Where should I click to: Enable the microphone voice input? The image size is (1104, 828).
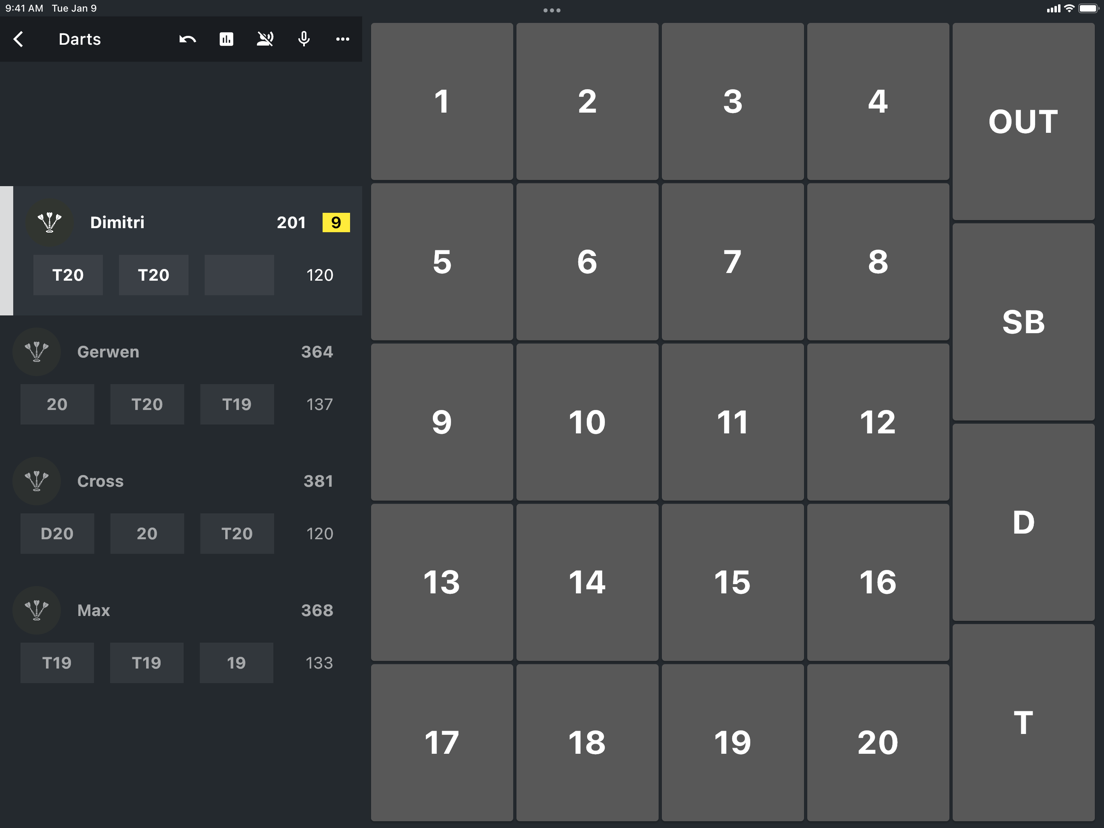click(304, 39)
